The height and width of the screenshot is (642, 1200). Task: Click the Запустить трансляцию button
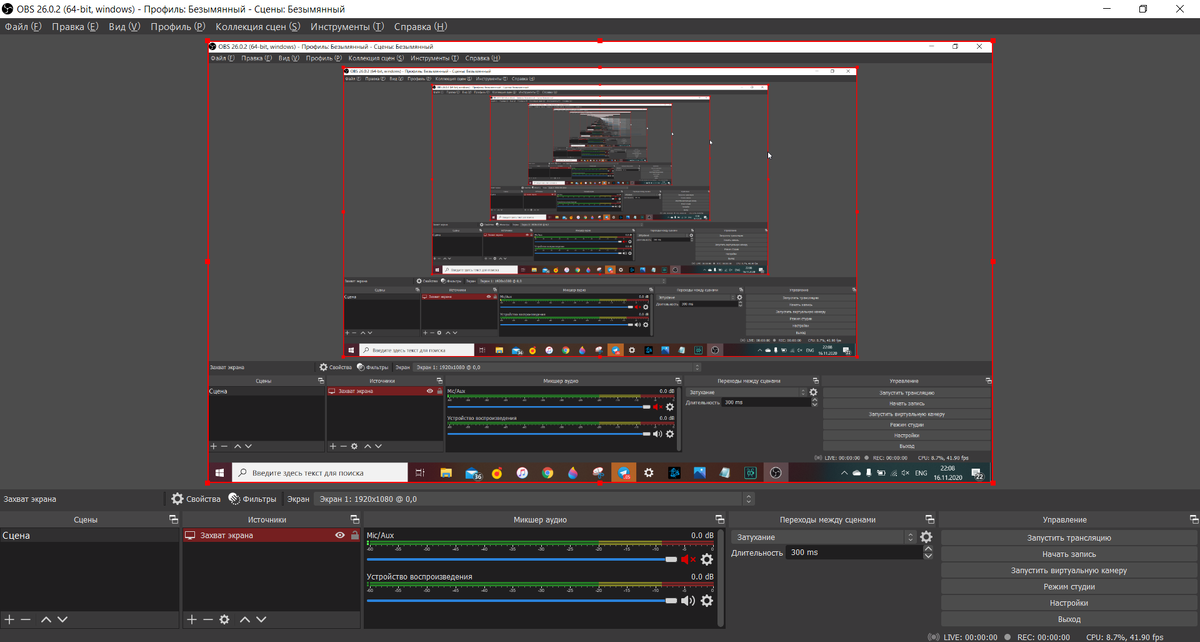coord(1069,537)
